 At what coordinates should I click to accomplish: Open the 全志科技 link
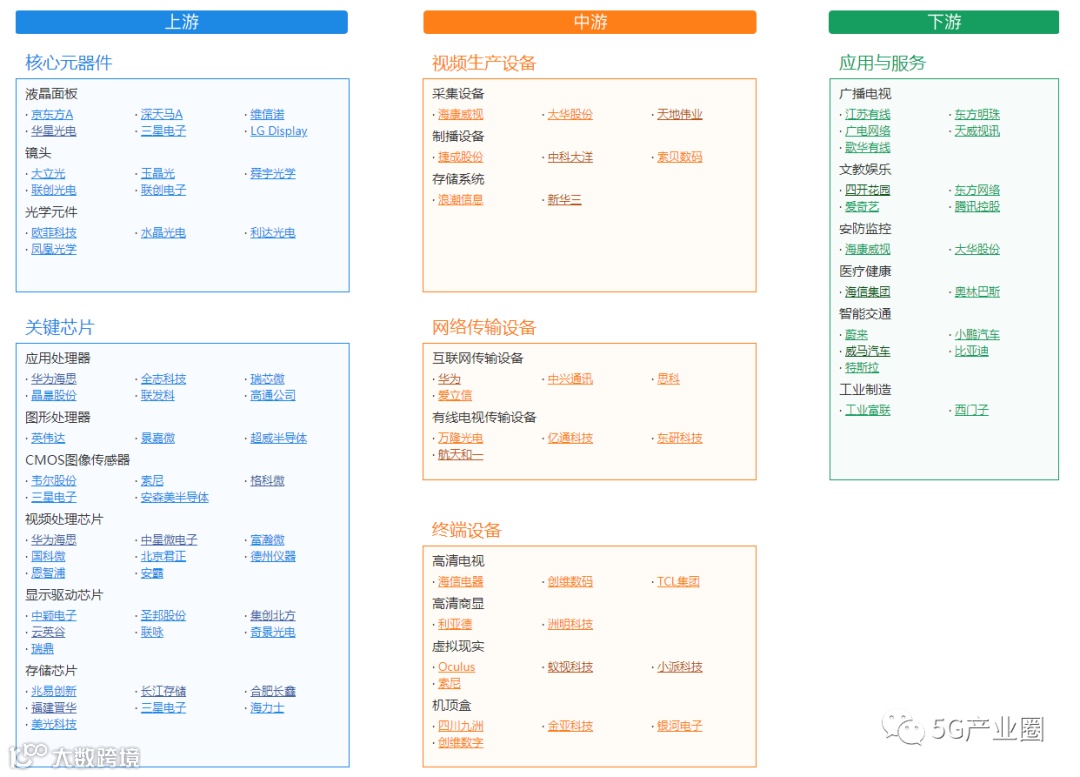coord(163,379)
